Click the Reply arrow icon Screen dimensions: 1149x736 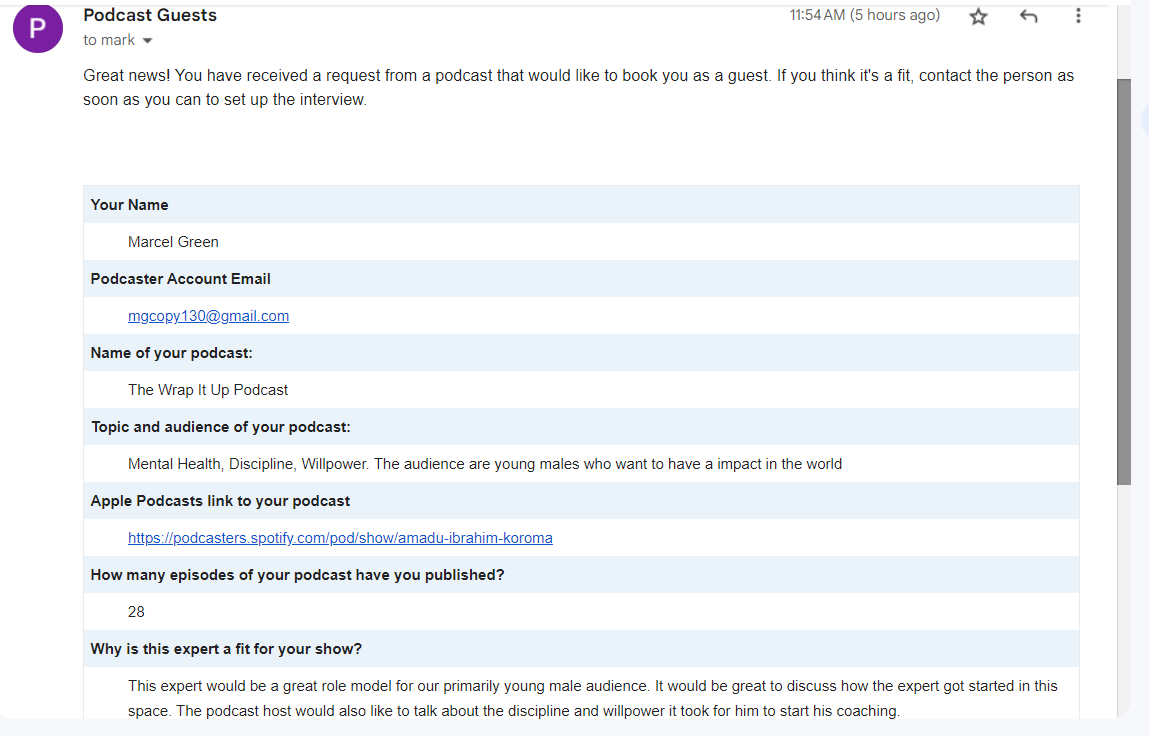(x=1028, y=16)
